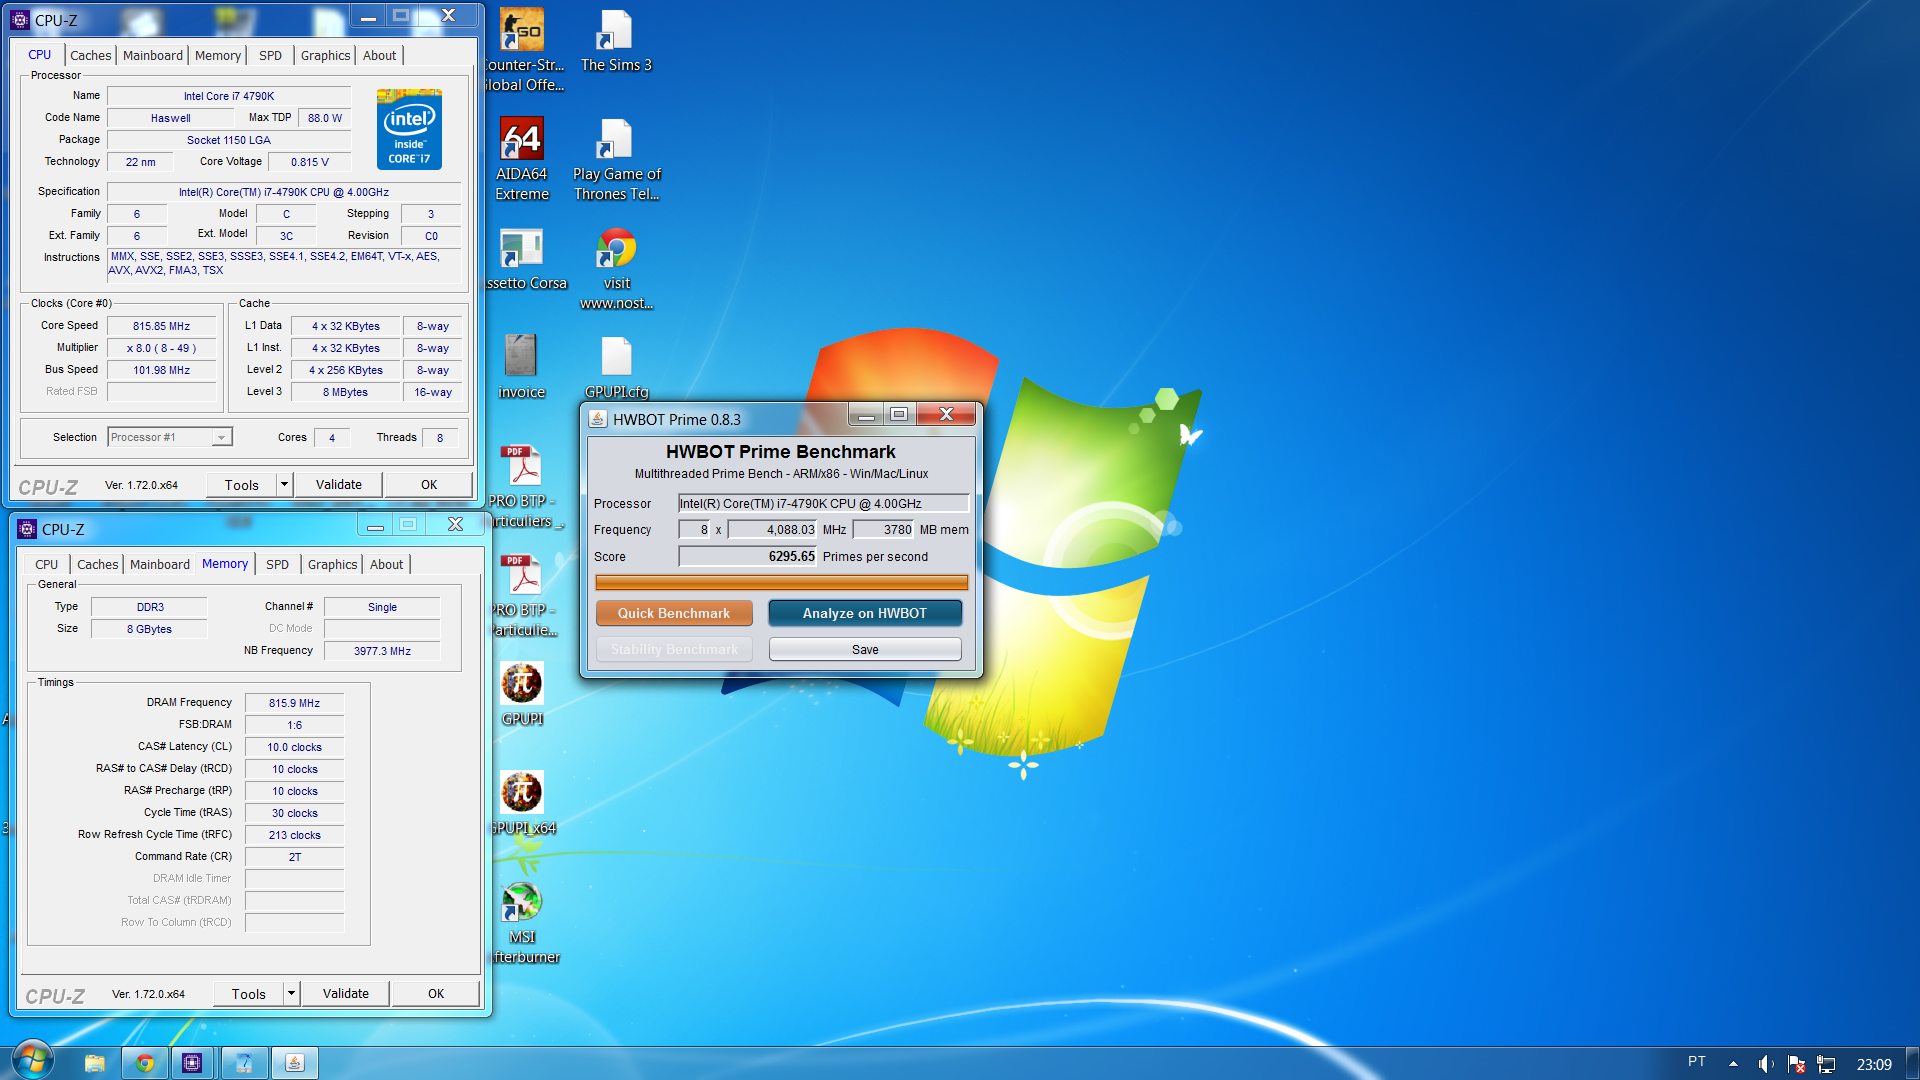
Task: Switch to the CPU-Z taskbar button
Action: 193,1063
